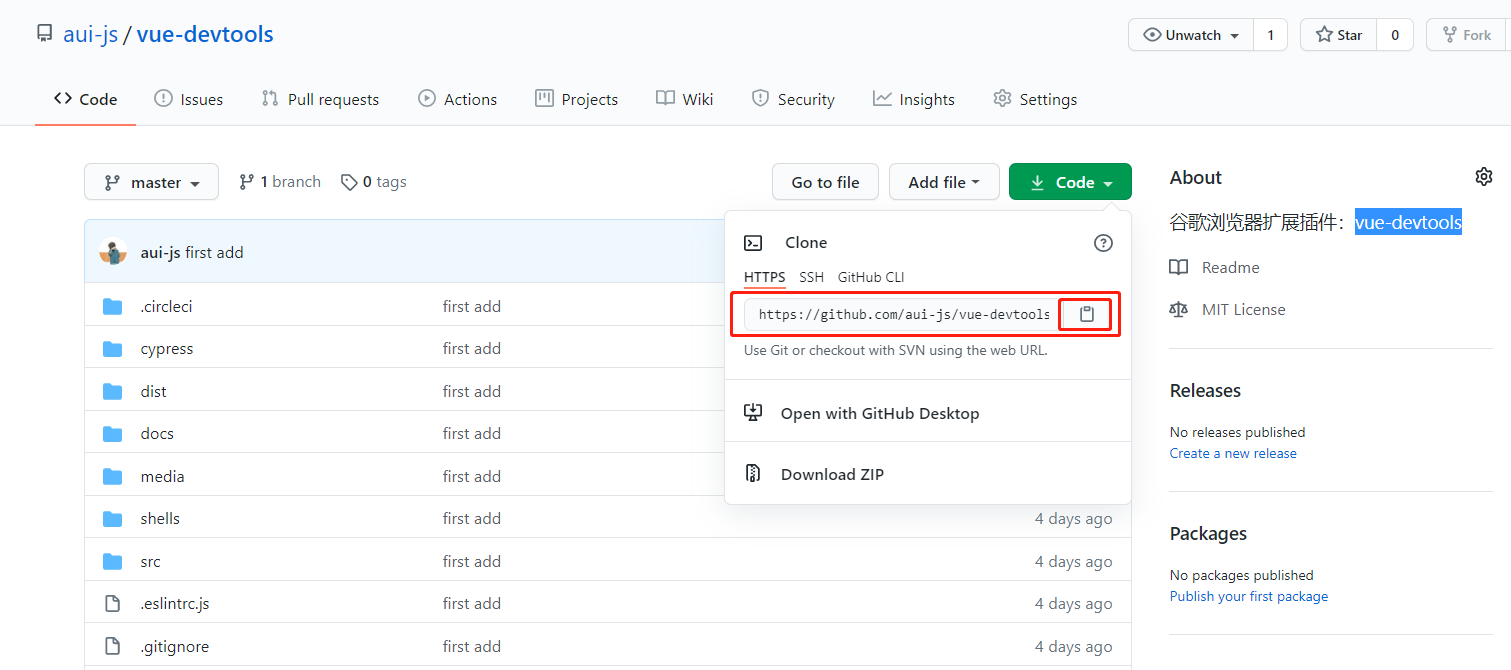The width and height of the screenshot is (1511, 670).
Task: View the 1 branch link
Action: point(280,182)
